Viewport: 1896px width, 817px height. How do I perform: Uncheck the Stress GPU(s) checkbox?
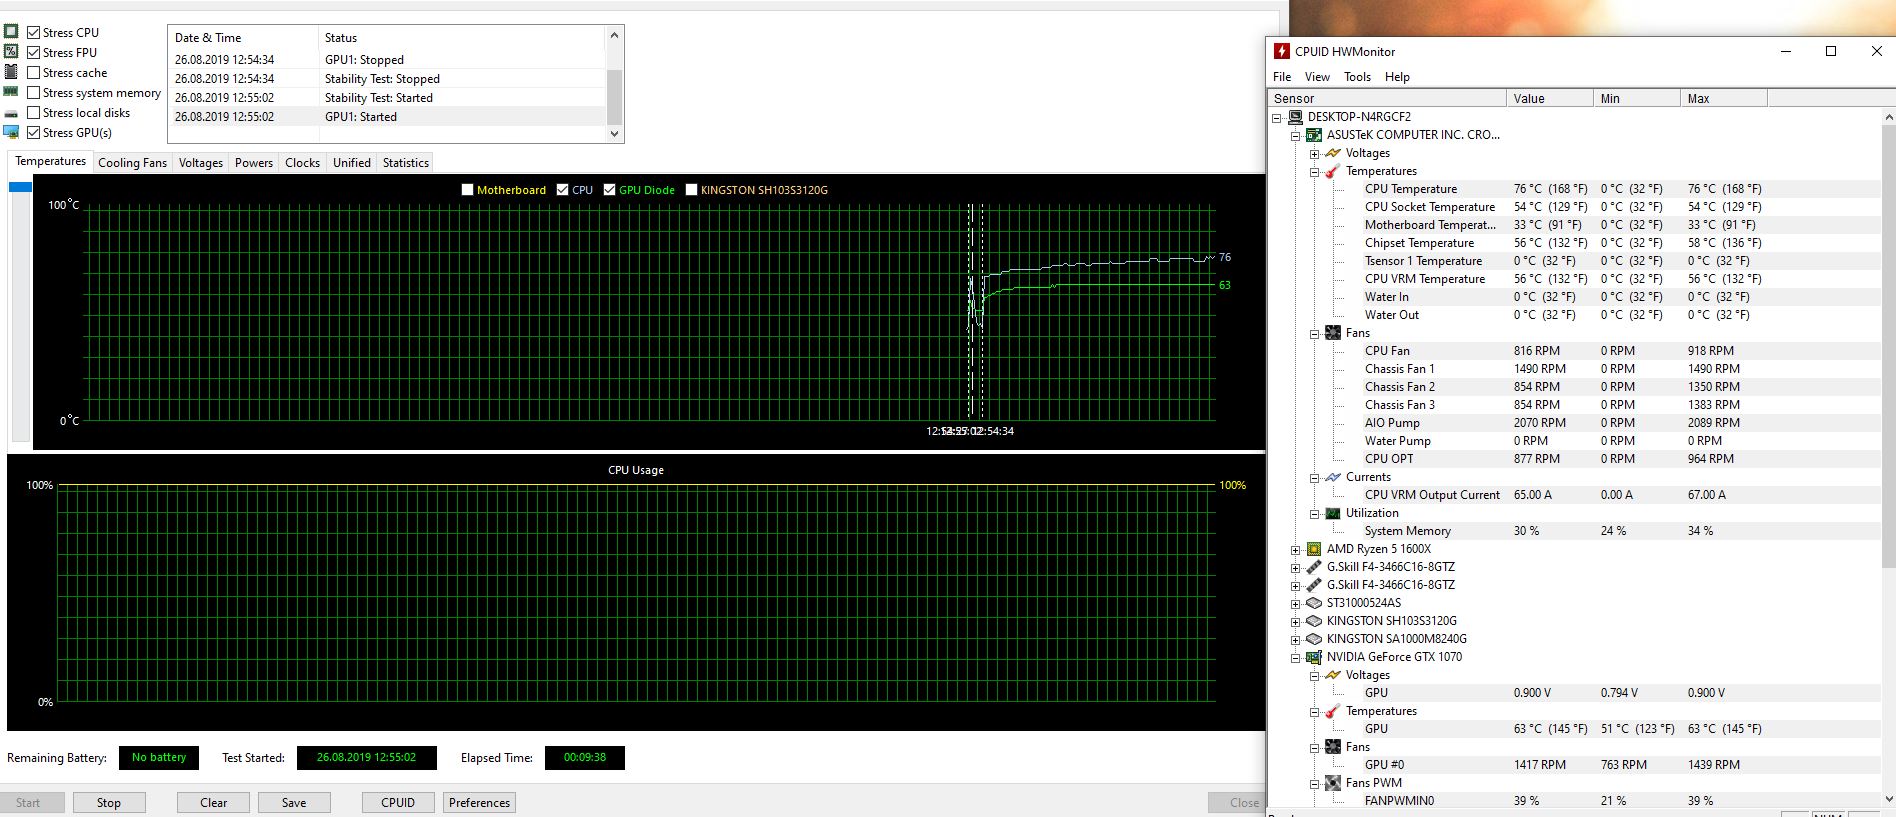(x=34, y=133)
